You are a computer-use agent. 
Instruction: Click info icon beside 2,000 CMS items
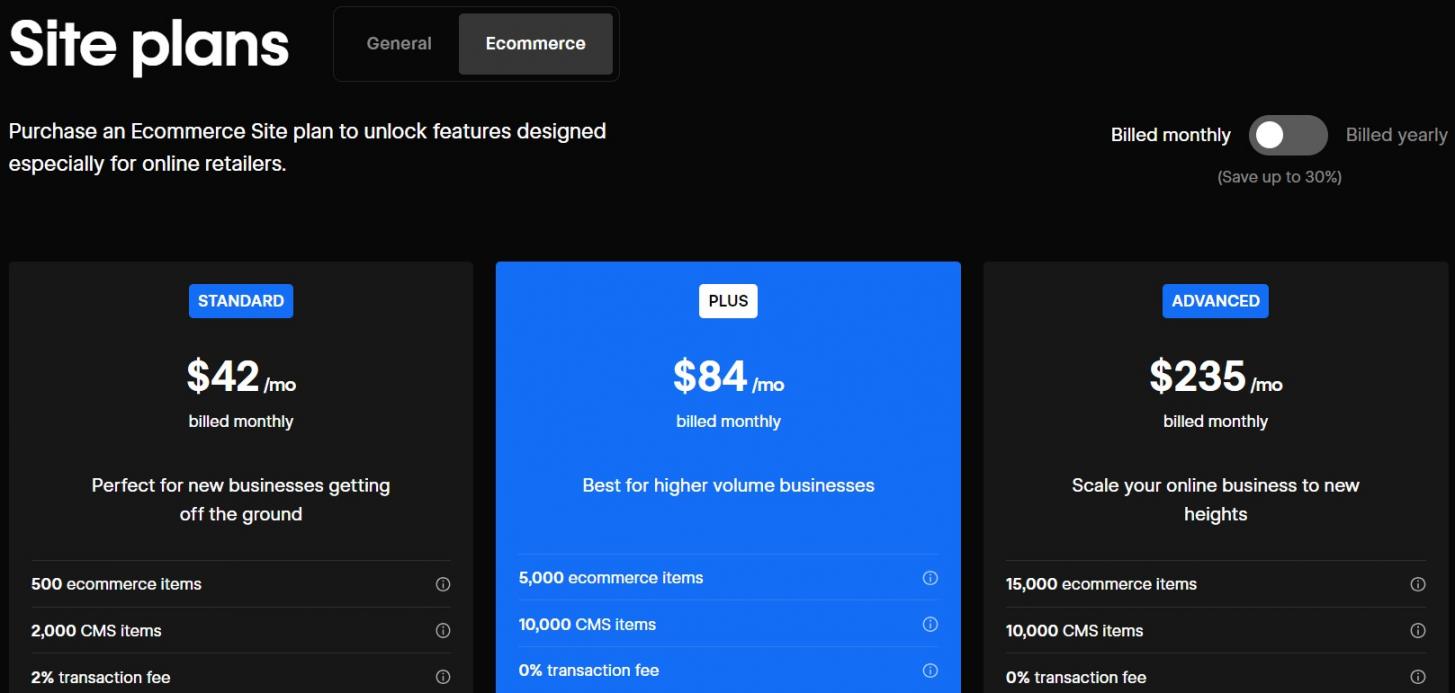click(443, 631)
